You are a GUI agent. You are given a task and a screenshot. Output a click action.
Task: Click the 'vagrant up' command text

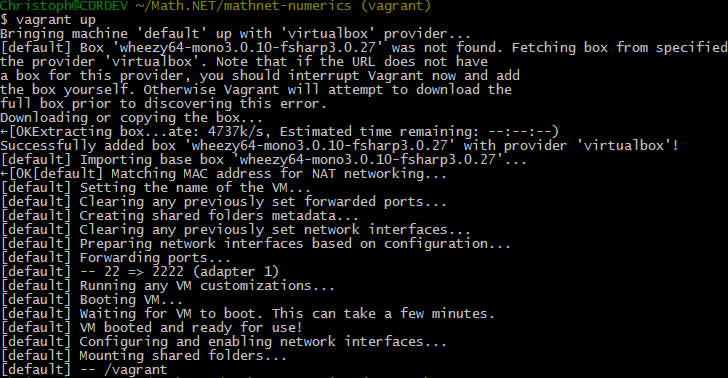tap(56, 20)
